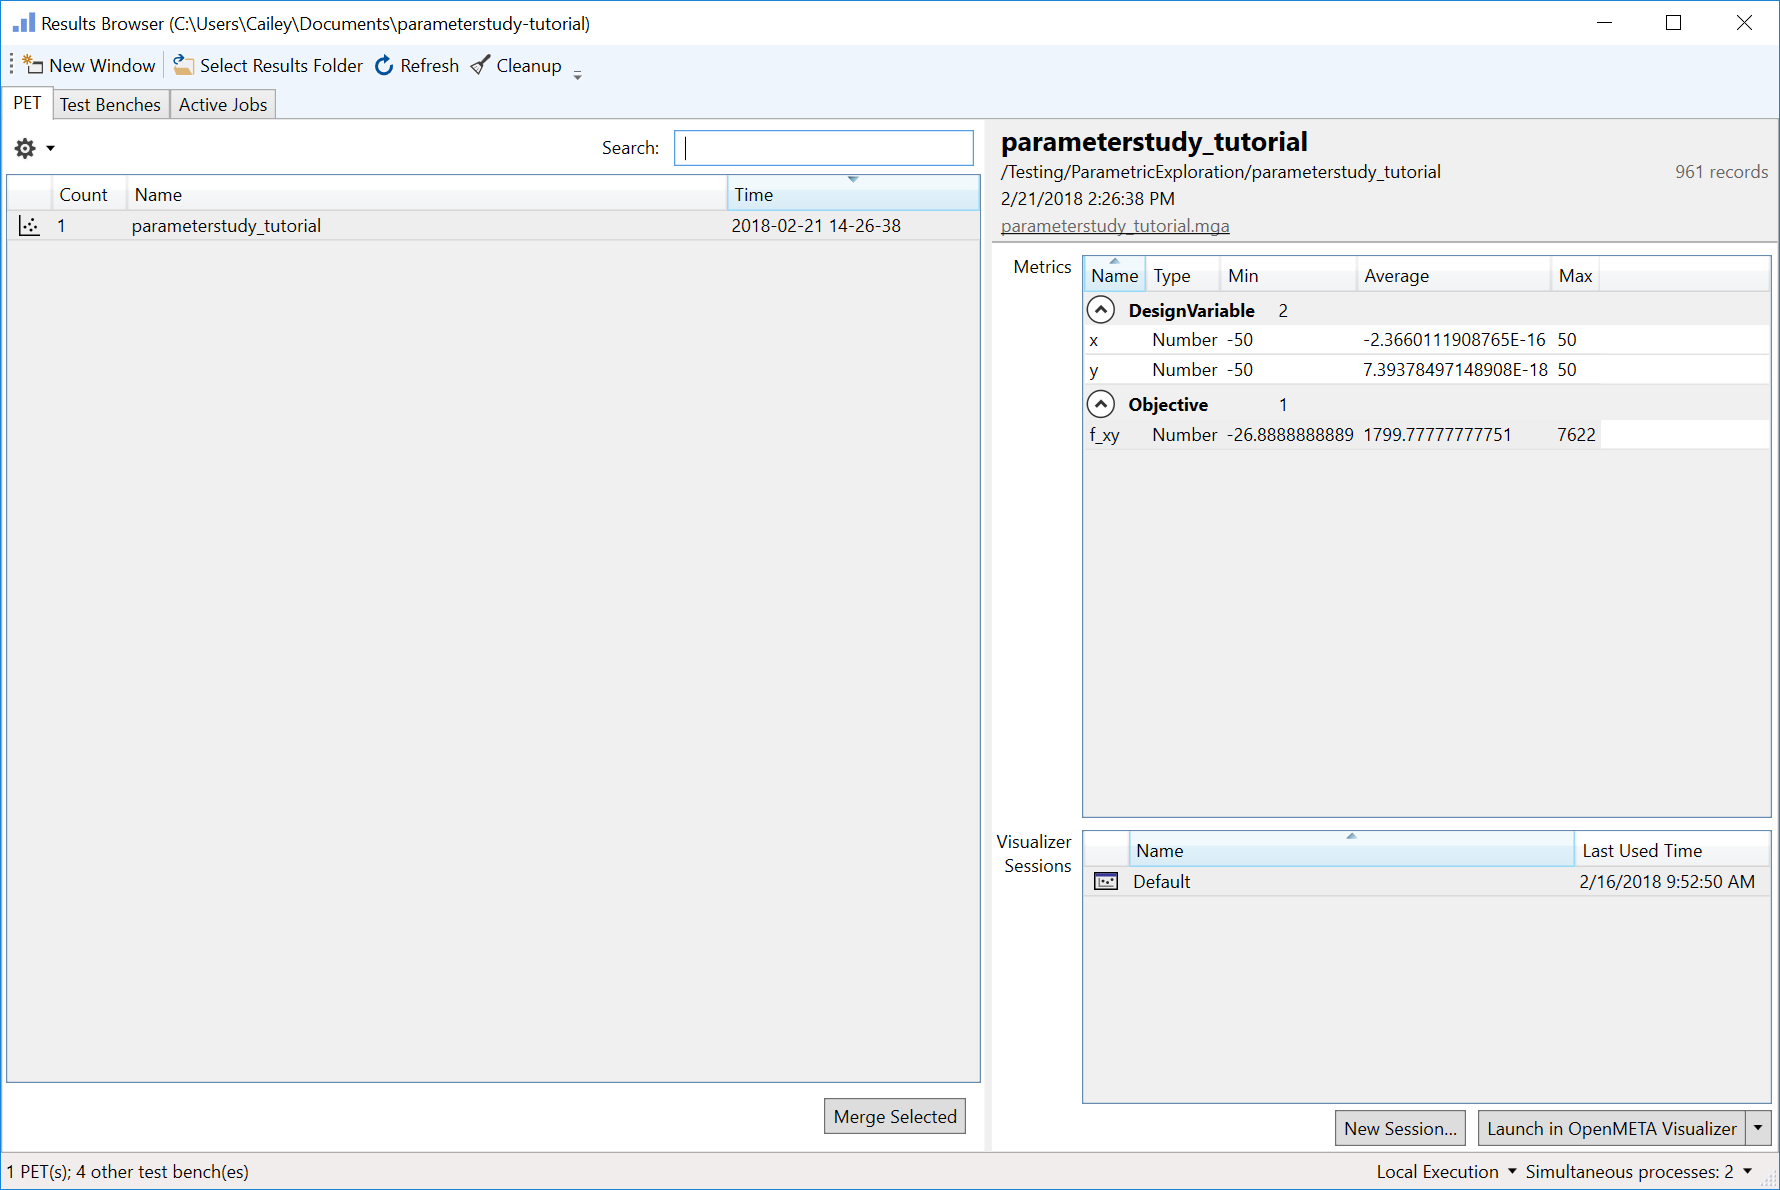The width and height of the screenshot is (1780, 1190).
Task: Click the Results Browser app icon in title bar
Action: [23, 22]
